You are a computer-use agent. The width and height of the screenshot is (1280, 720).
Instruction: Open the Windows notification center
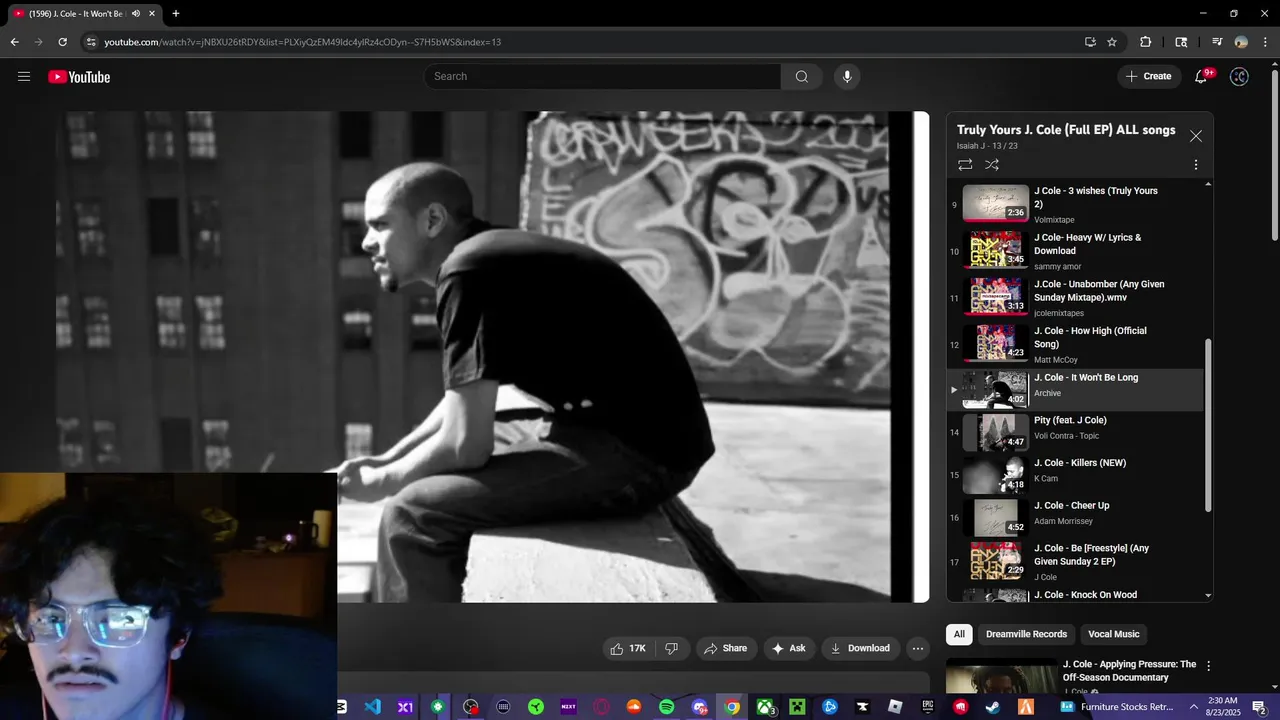1259,707
